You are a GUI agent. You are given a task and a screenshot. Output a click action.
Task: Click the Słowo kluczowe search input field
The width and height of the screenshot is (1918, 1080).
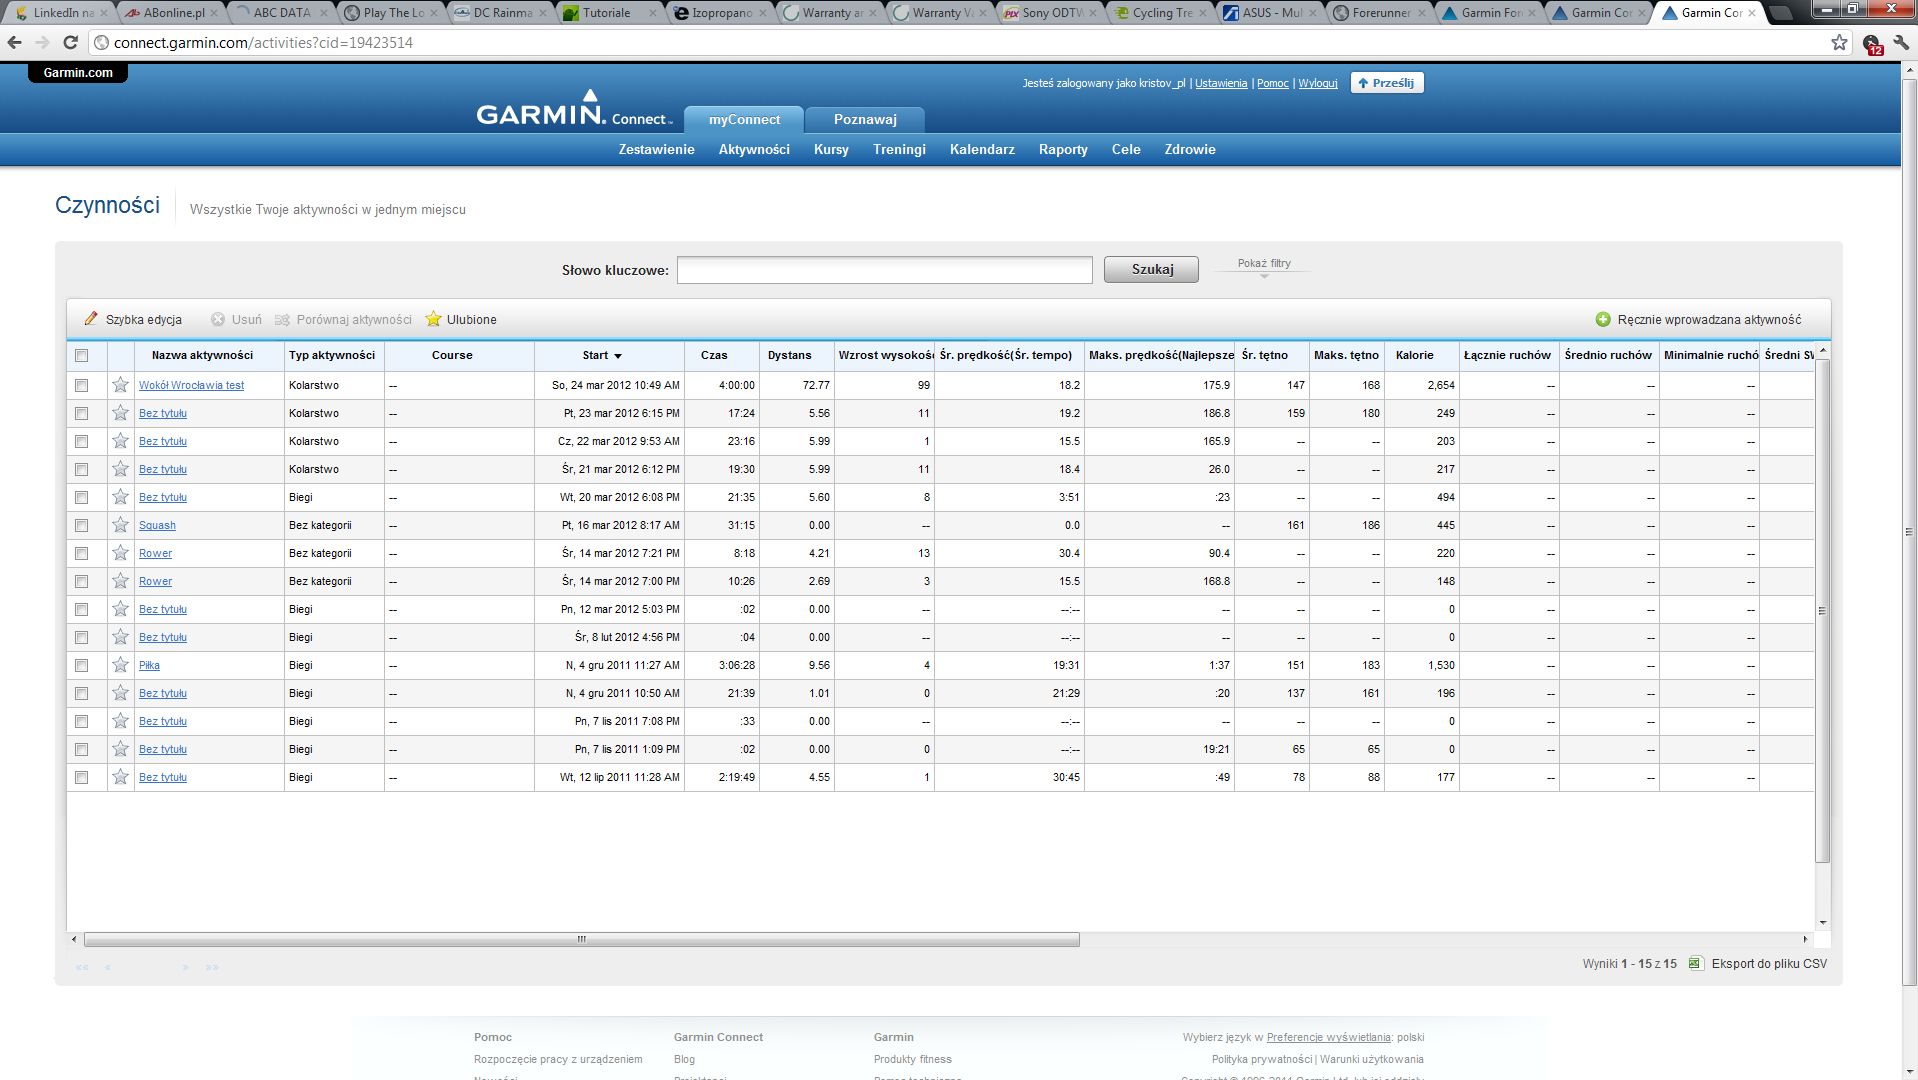click(x=884, y=270)
